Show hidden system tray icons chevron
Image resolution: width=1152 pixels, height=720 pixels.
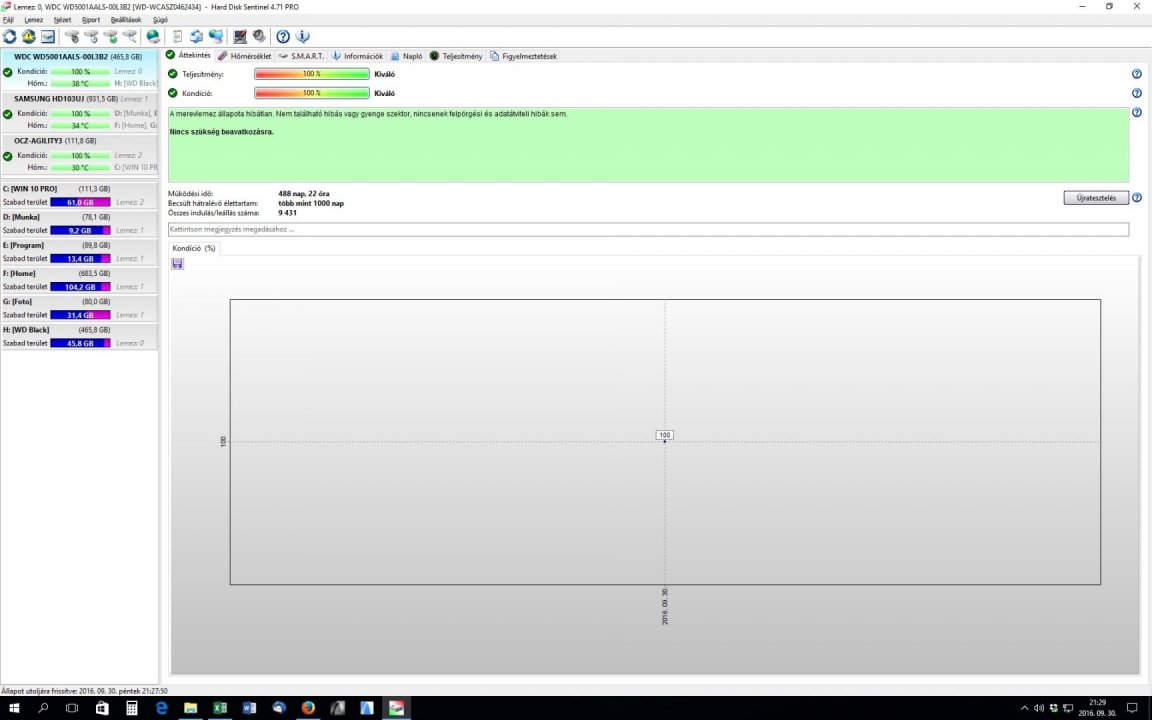[x=1024, y=708]
